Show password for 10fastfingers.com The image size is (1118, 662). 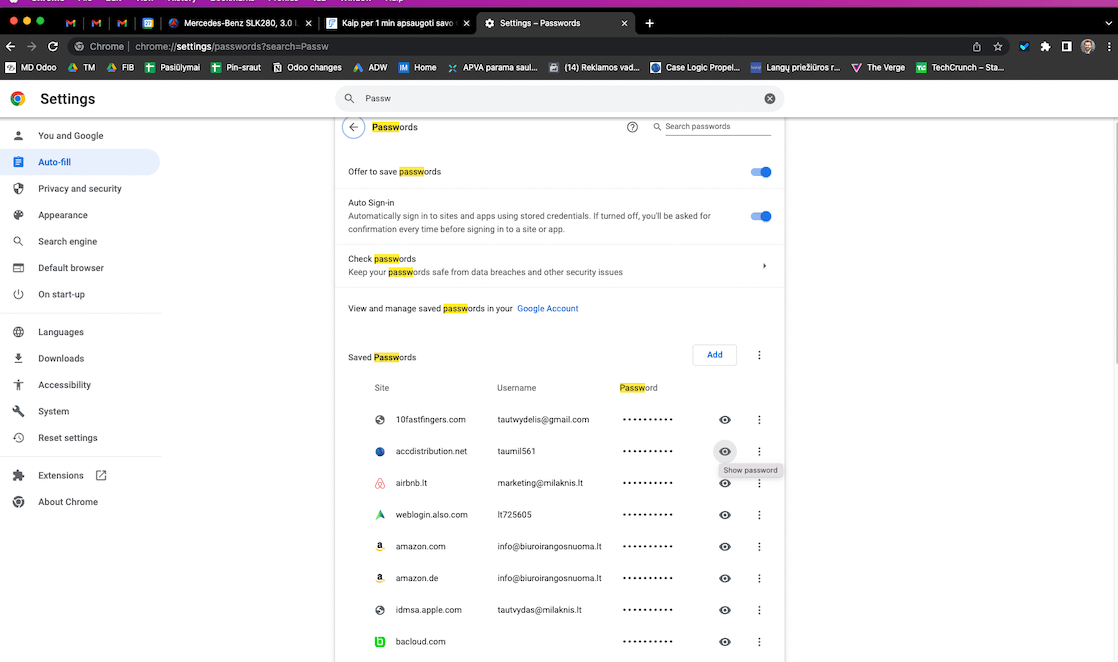click(725, 420)
